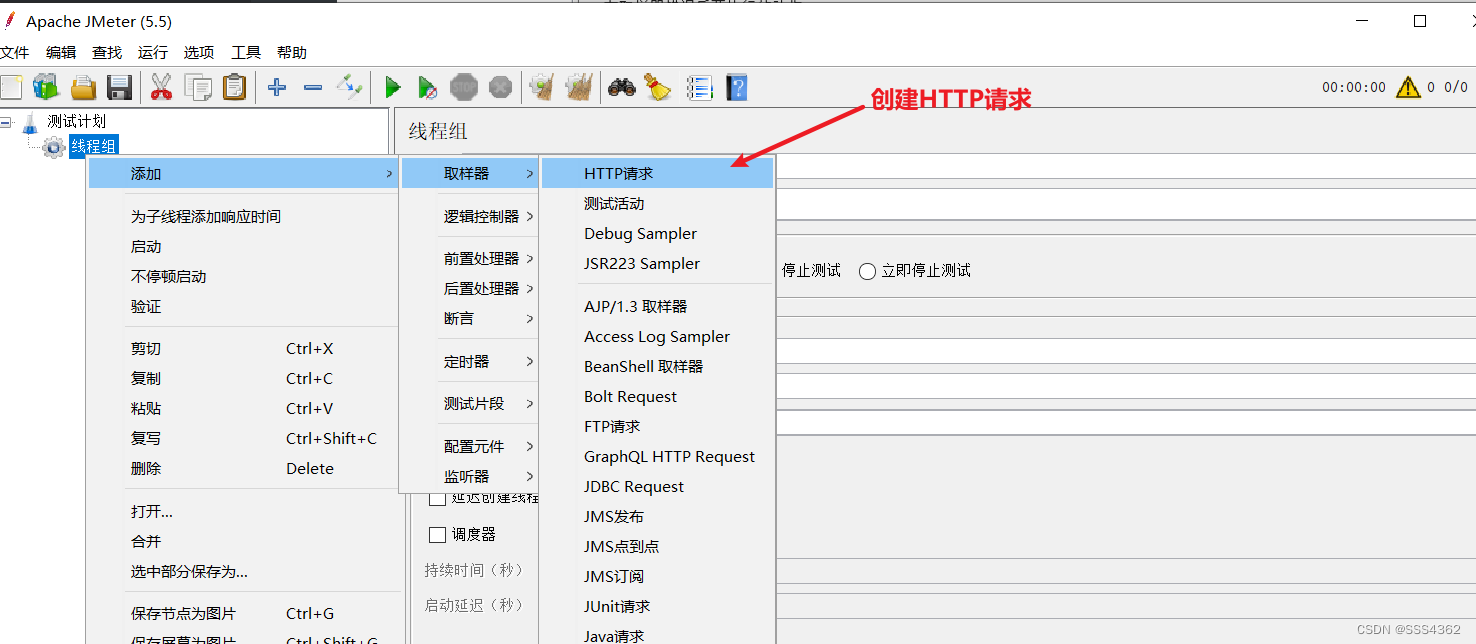This screenshot has width=1476, height=644.
Task: Open the 帮助 menu
Action: 292,52
